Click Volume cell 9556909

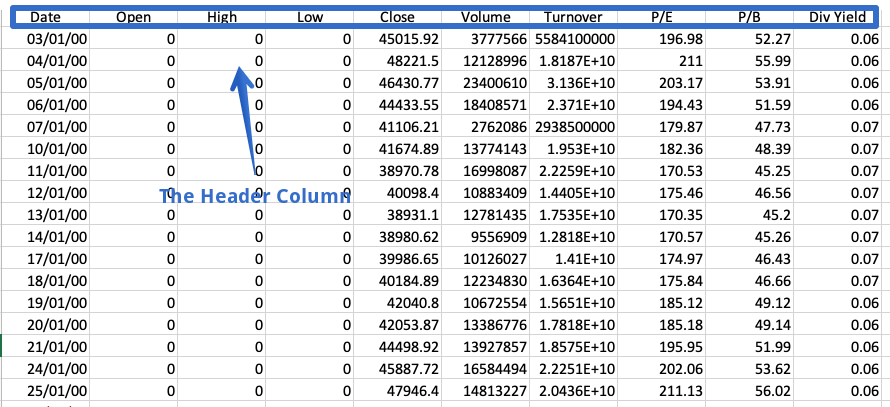pos(485,237)
